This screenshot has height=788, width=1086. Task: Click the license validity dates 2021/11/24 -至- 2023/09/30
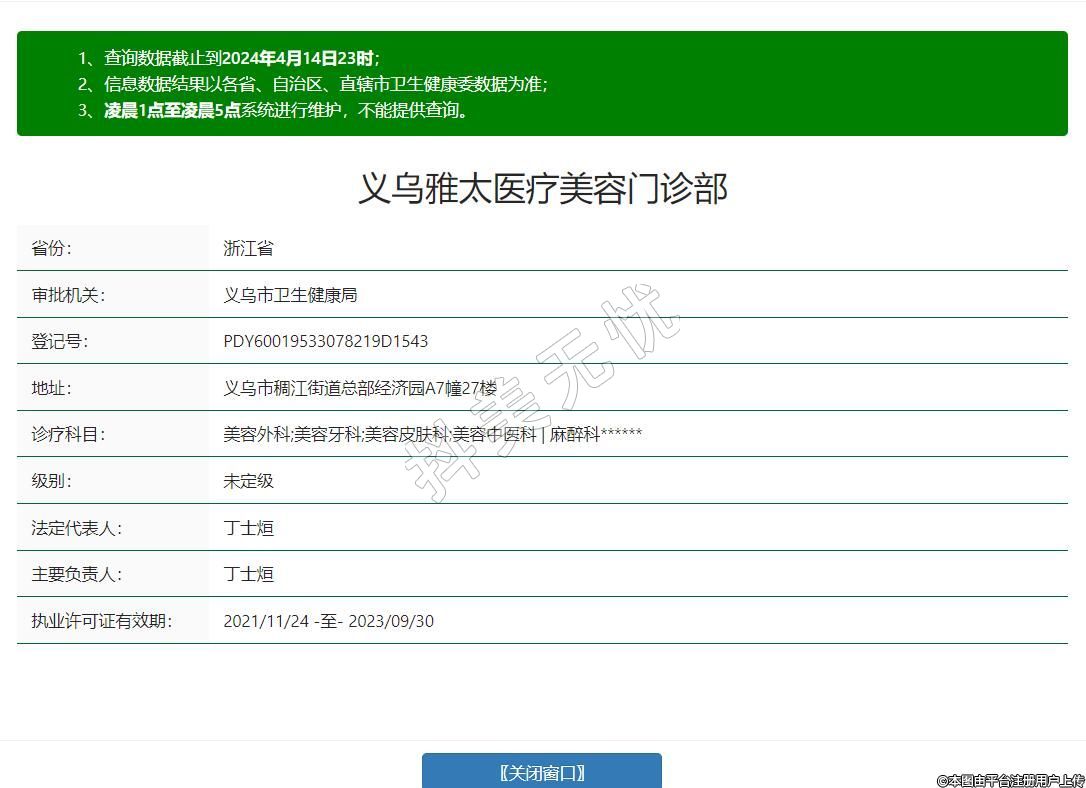click(x=328, y=621)
